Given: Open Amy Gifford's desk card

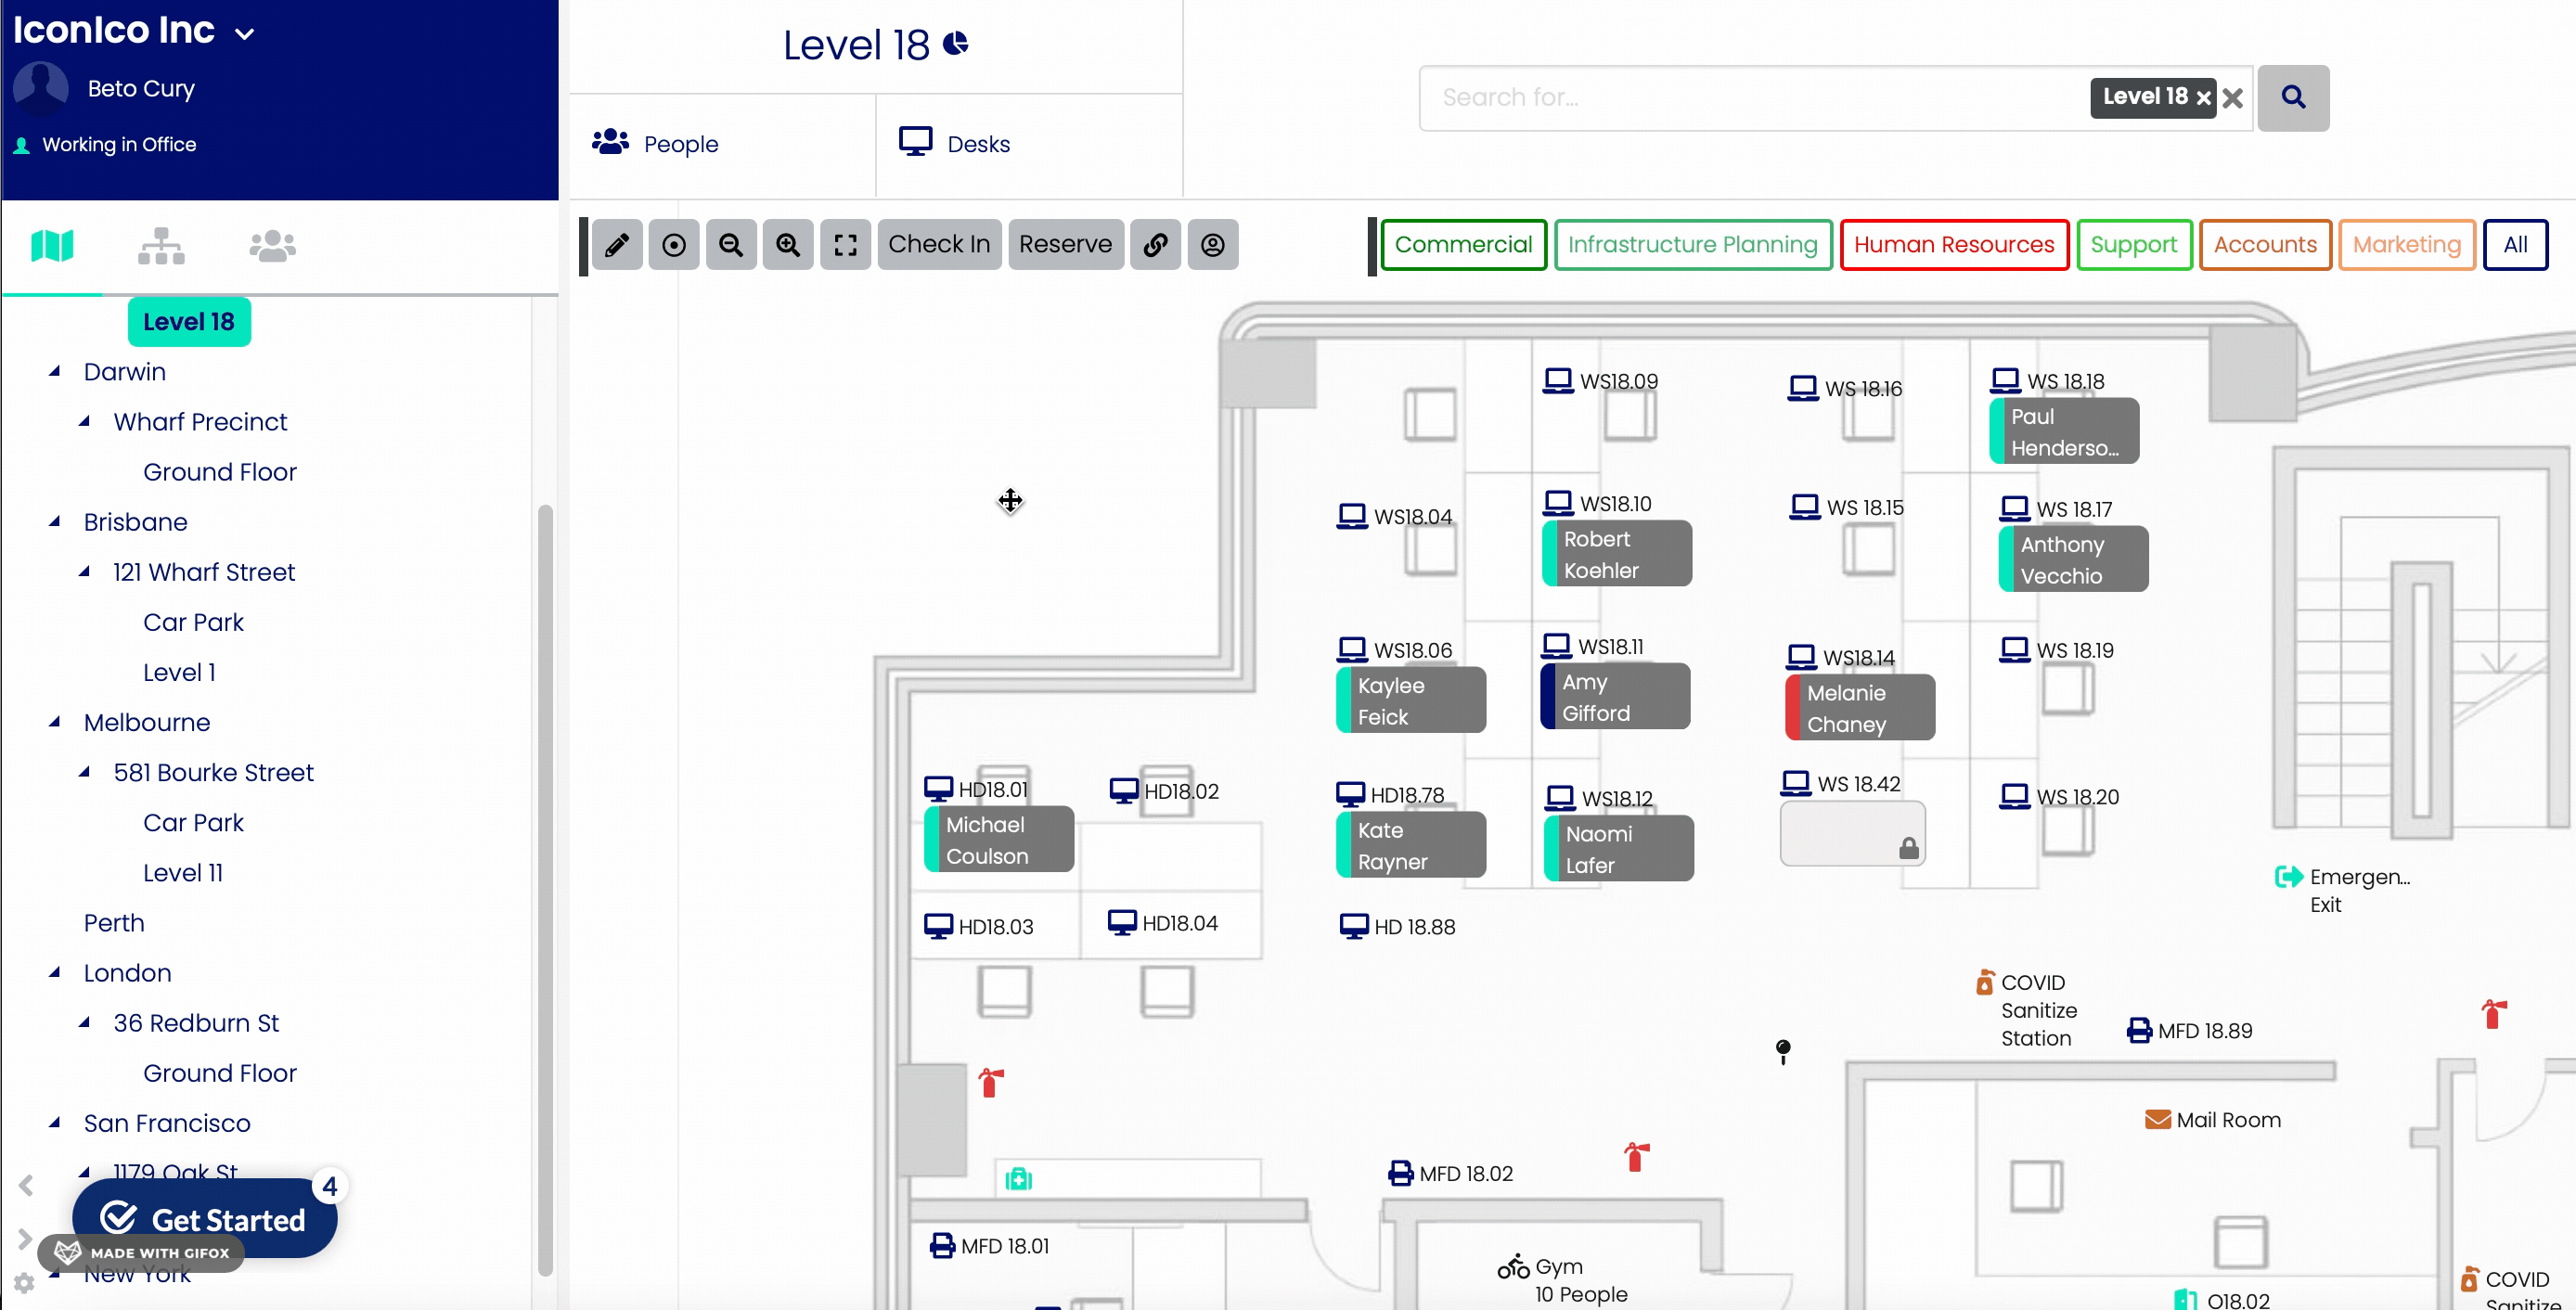Looking at the screenshot, I should click(x=1616, y=697).
